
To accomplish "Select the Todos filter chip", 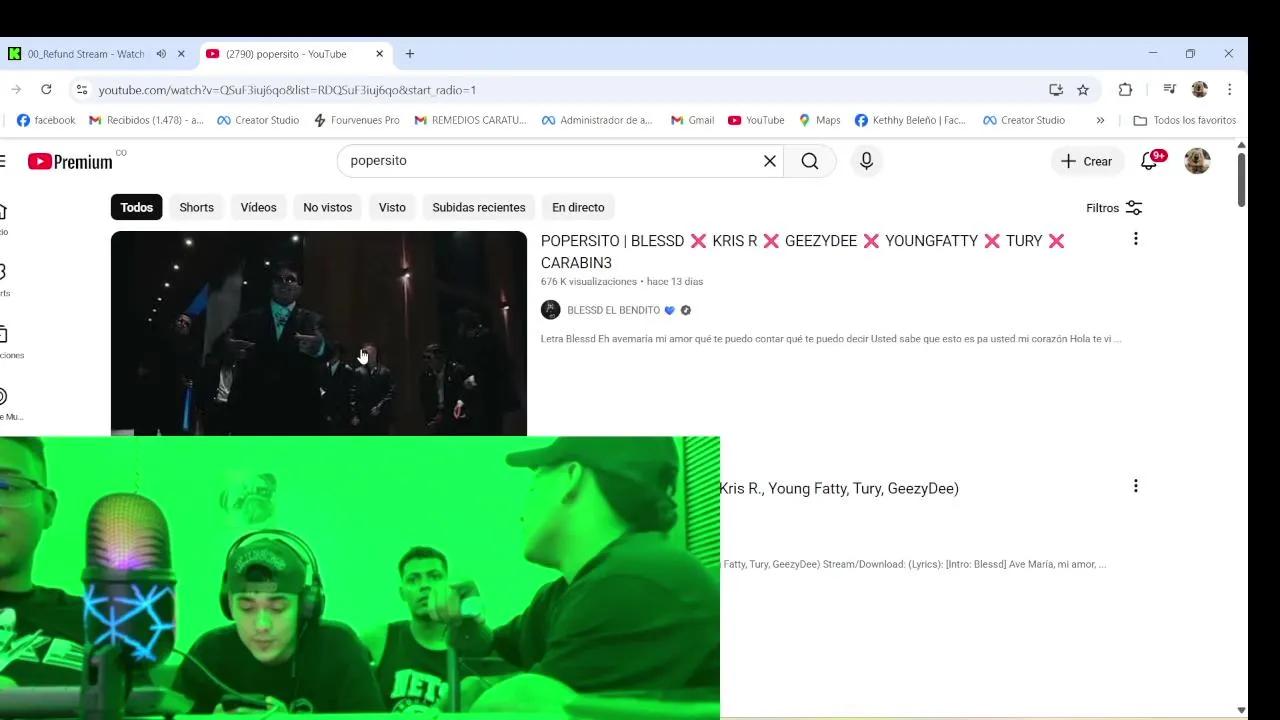I will pos(137,207).
